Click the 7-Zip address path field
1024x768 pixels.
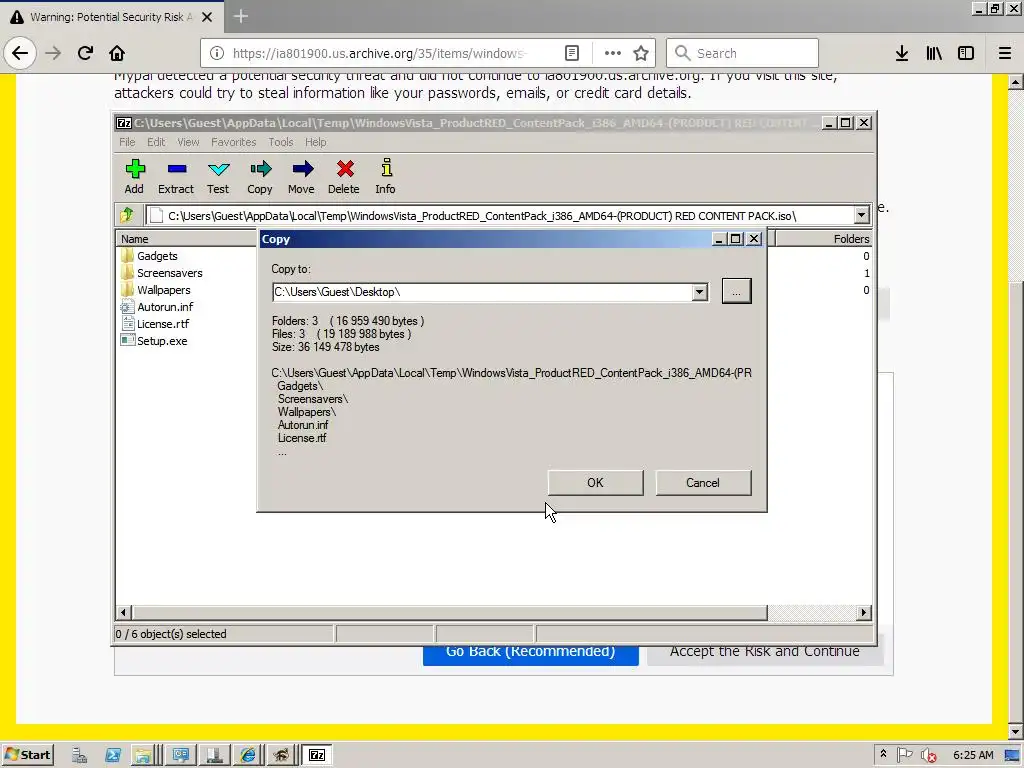tap(500, 216)
